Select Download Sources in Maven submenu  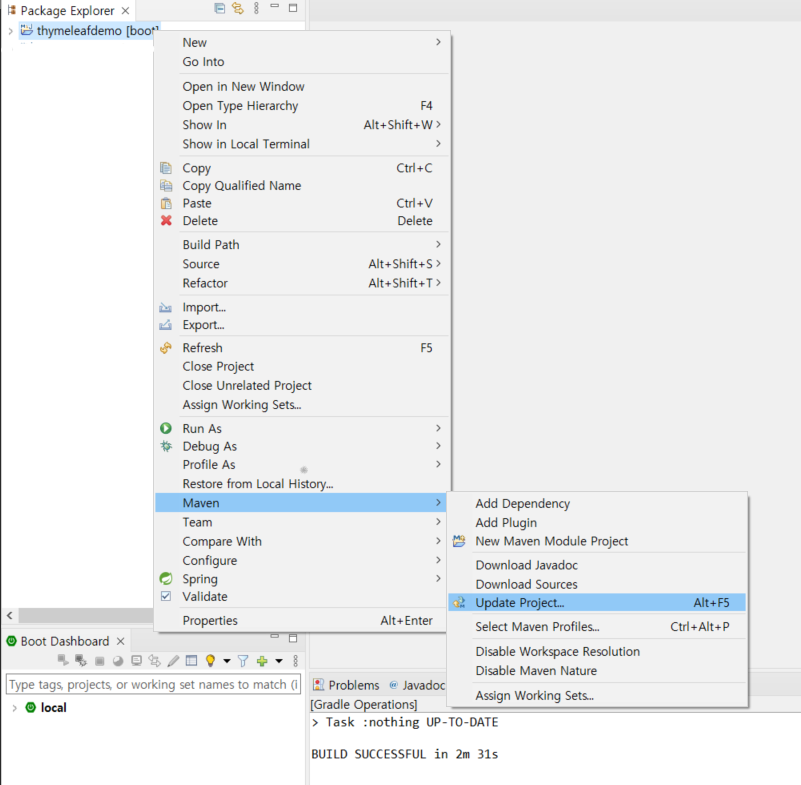597,584
